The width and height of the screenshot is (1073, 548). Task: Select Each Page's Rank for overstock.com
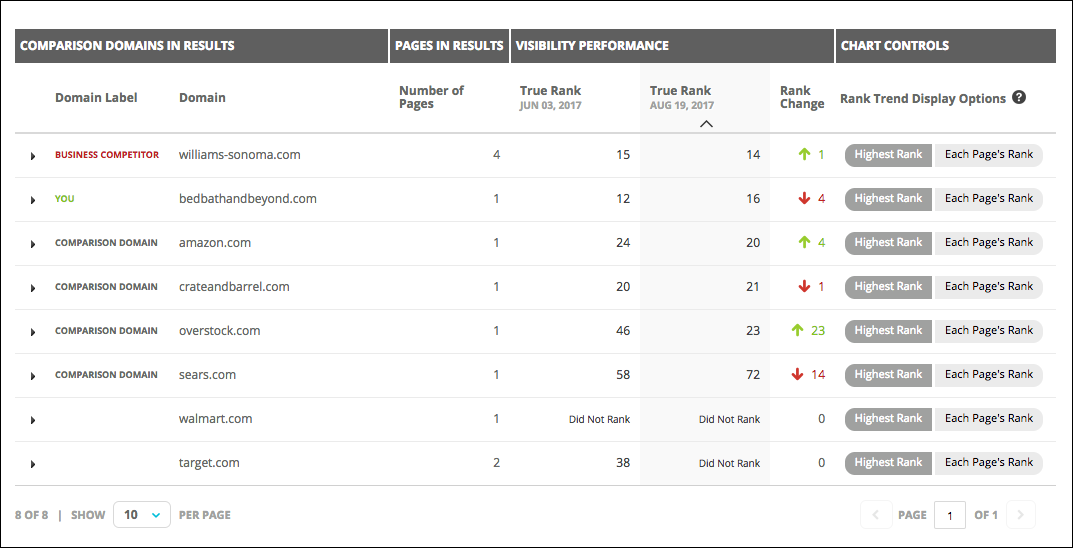pos(989,330)
